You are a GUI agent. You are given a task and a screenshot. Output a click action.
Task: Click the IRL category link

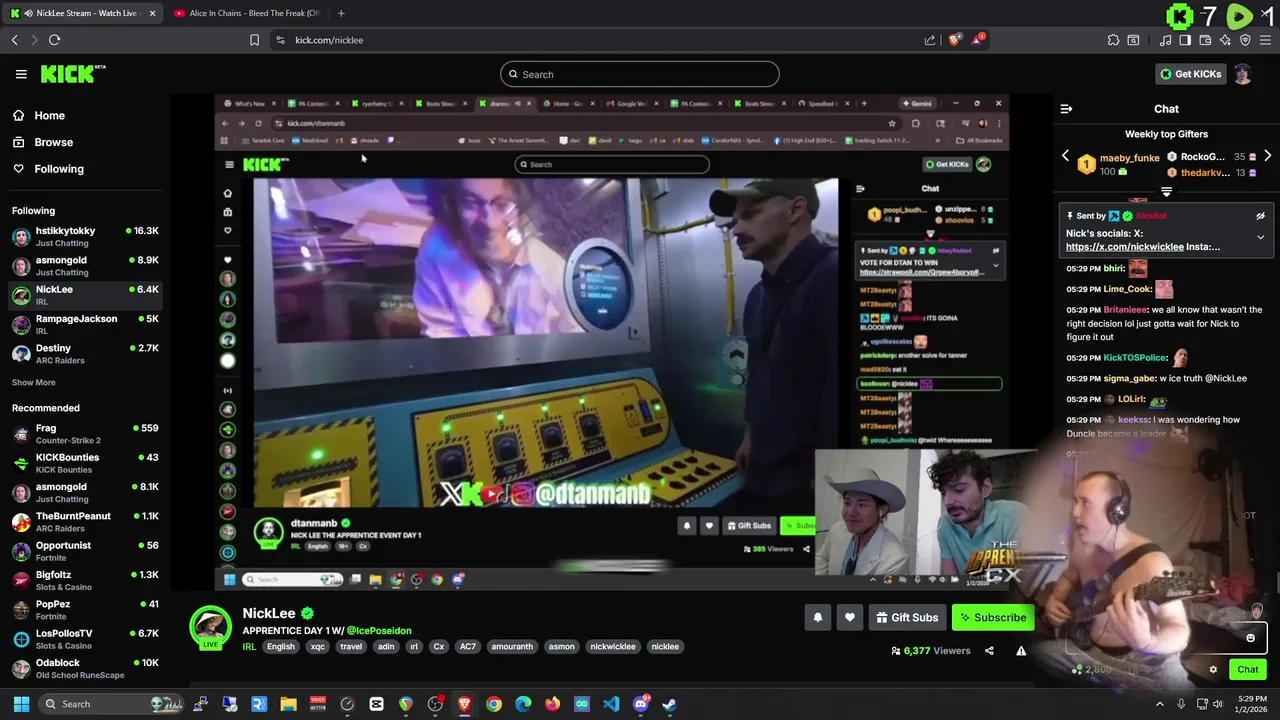[x=249, y=647]
